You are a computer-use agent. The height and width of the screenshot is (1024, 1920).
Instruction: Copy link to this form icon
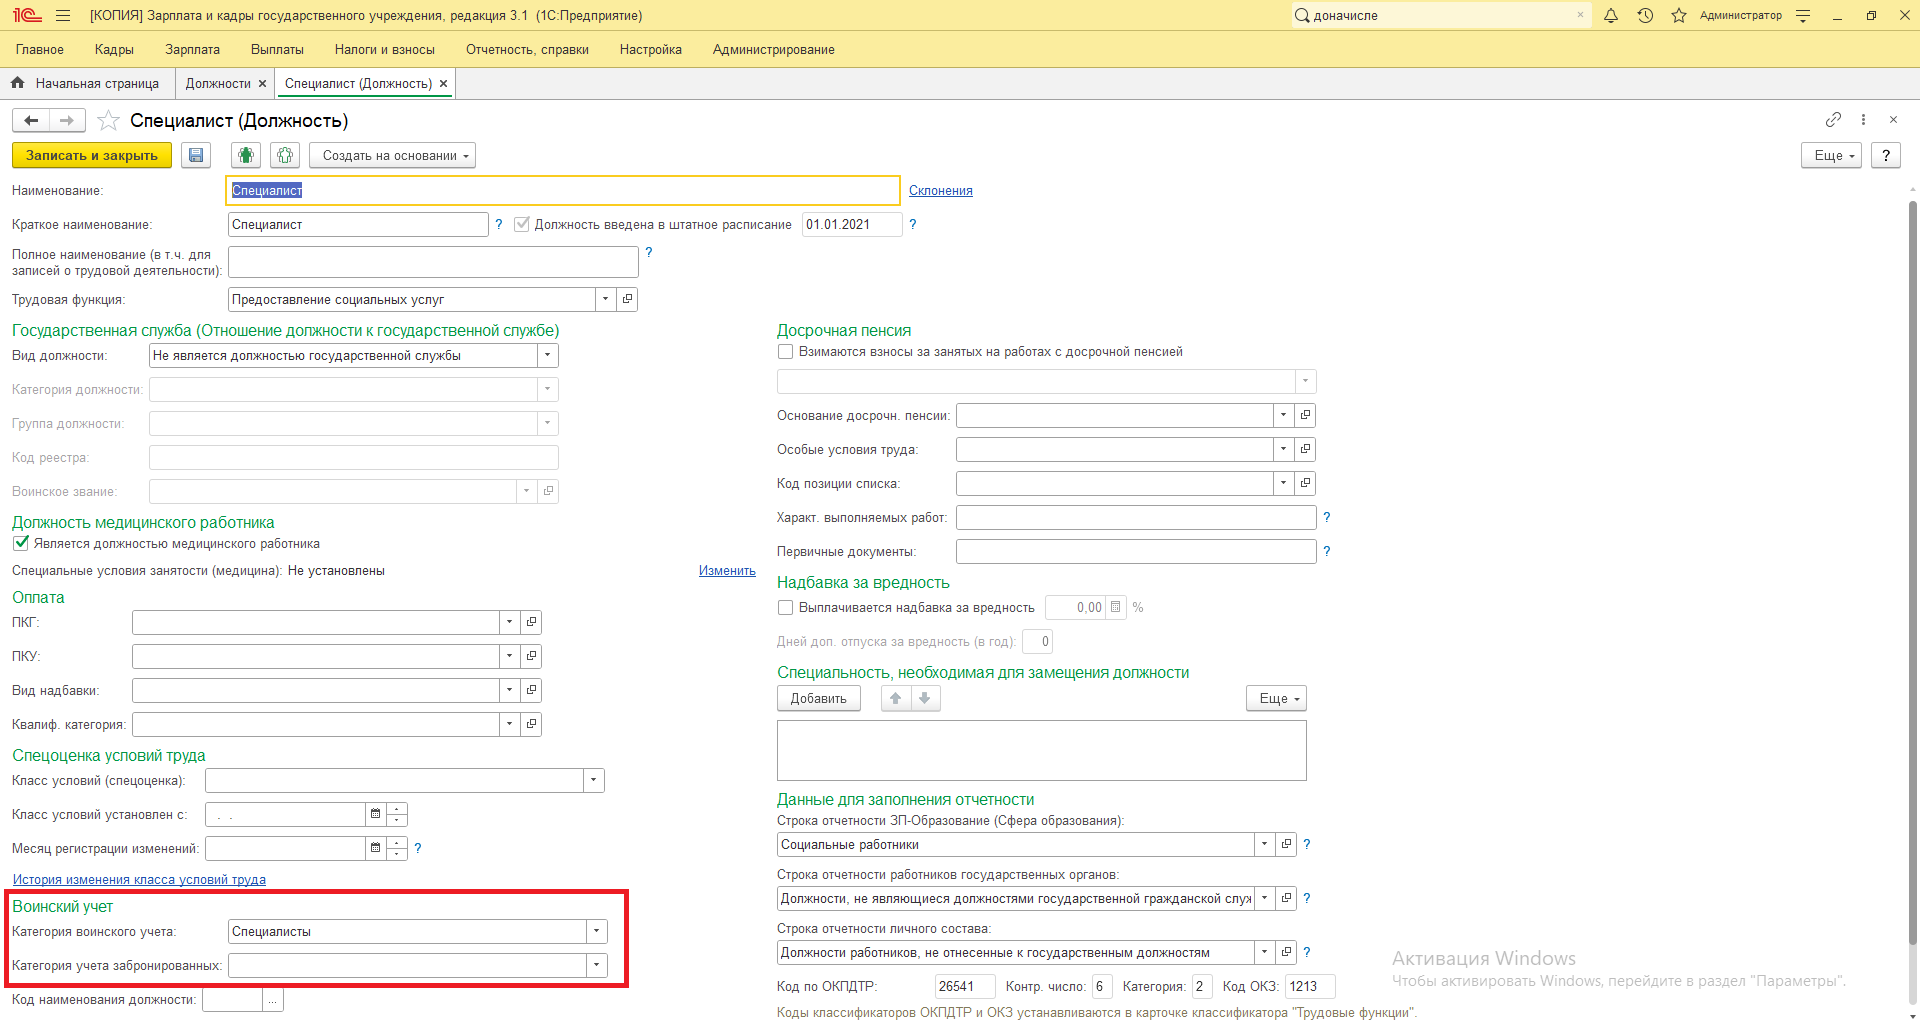pyautogui.click(x=1833, y=119)
